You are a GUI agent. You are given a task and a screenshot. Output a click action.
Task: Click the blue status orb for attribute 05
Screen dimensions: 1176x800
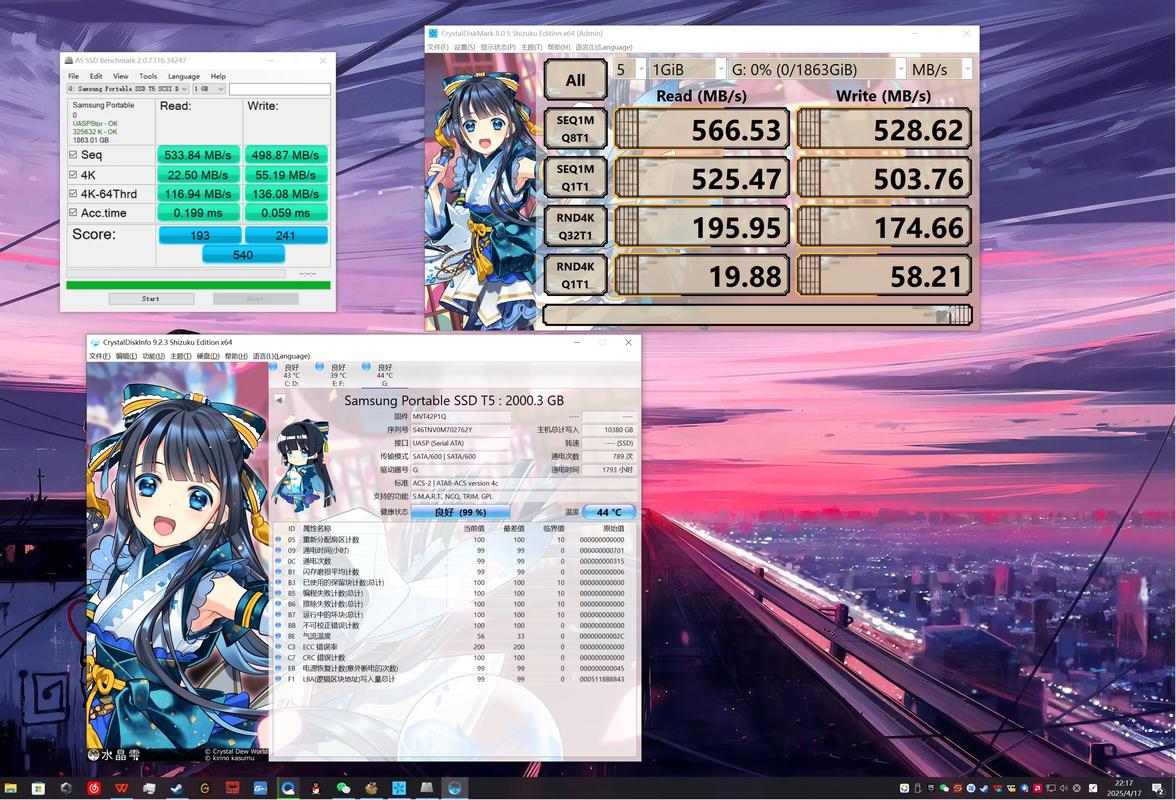[279, 540]
